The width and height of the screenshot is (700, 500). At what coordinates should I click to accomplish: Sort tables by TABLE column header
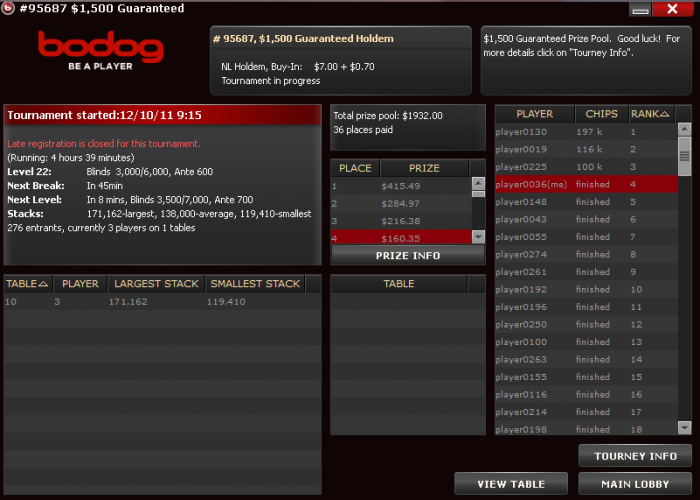(x=27, y=283)
